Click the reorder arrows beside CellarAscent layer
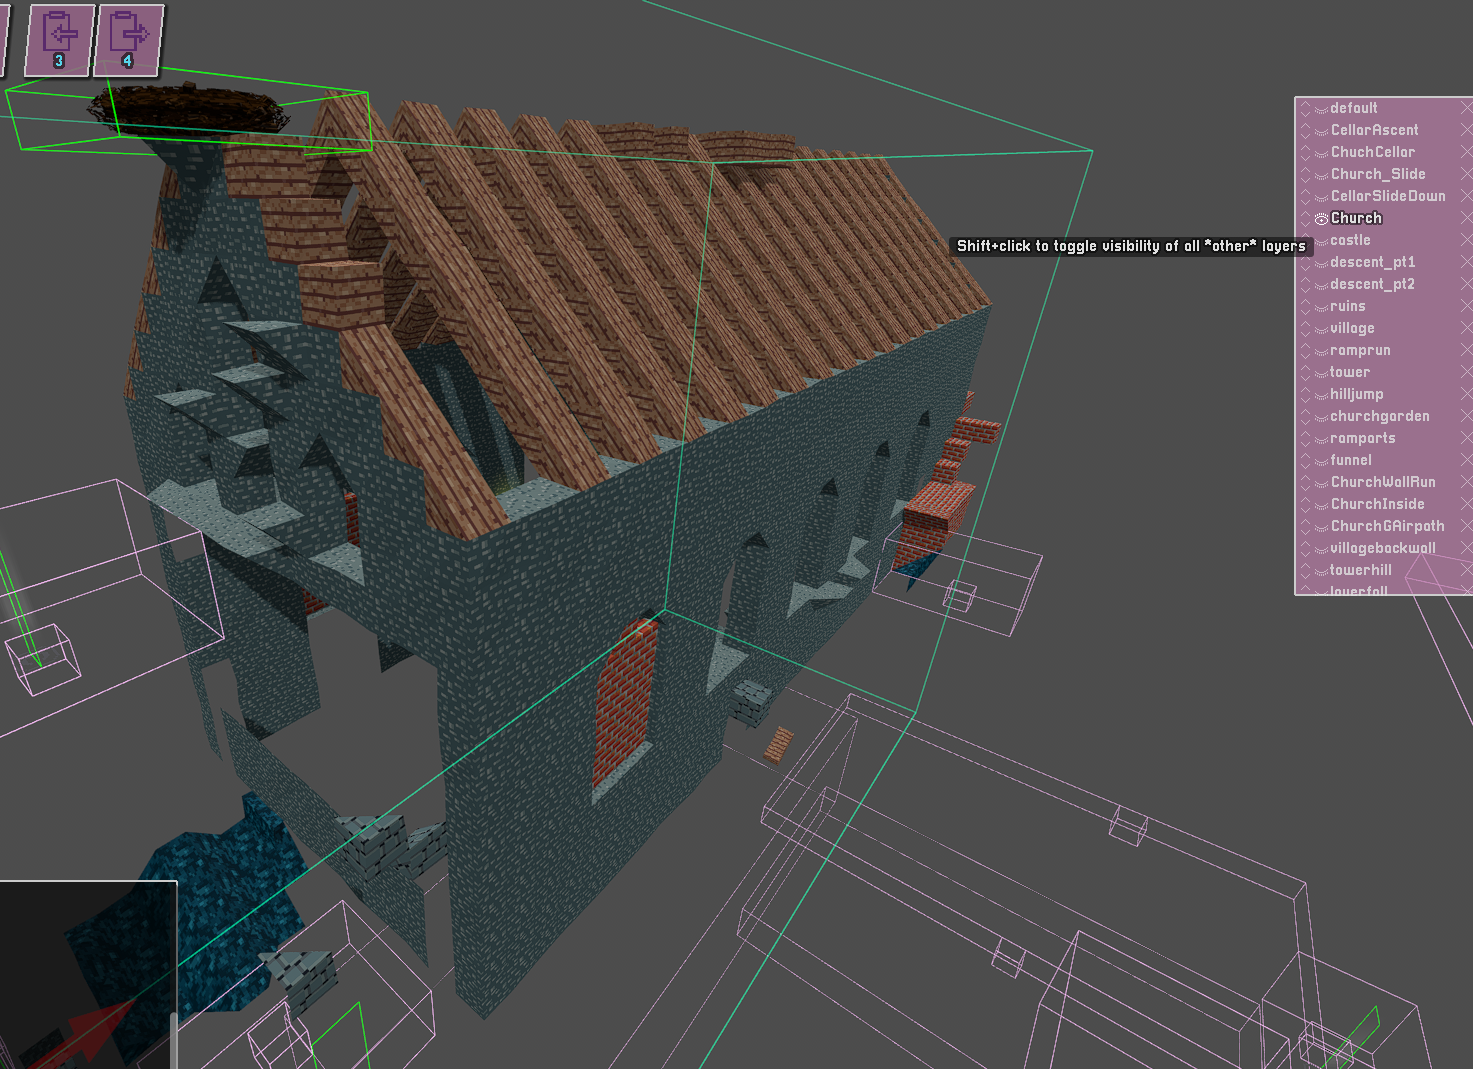 click(1305, 130)
